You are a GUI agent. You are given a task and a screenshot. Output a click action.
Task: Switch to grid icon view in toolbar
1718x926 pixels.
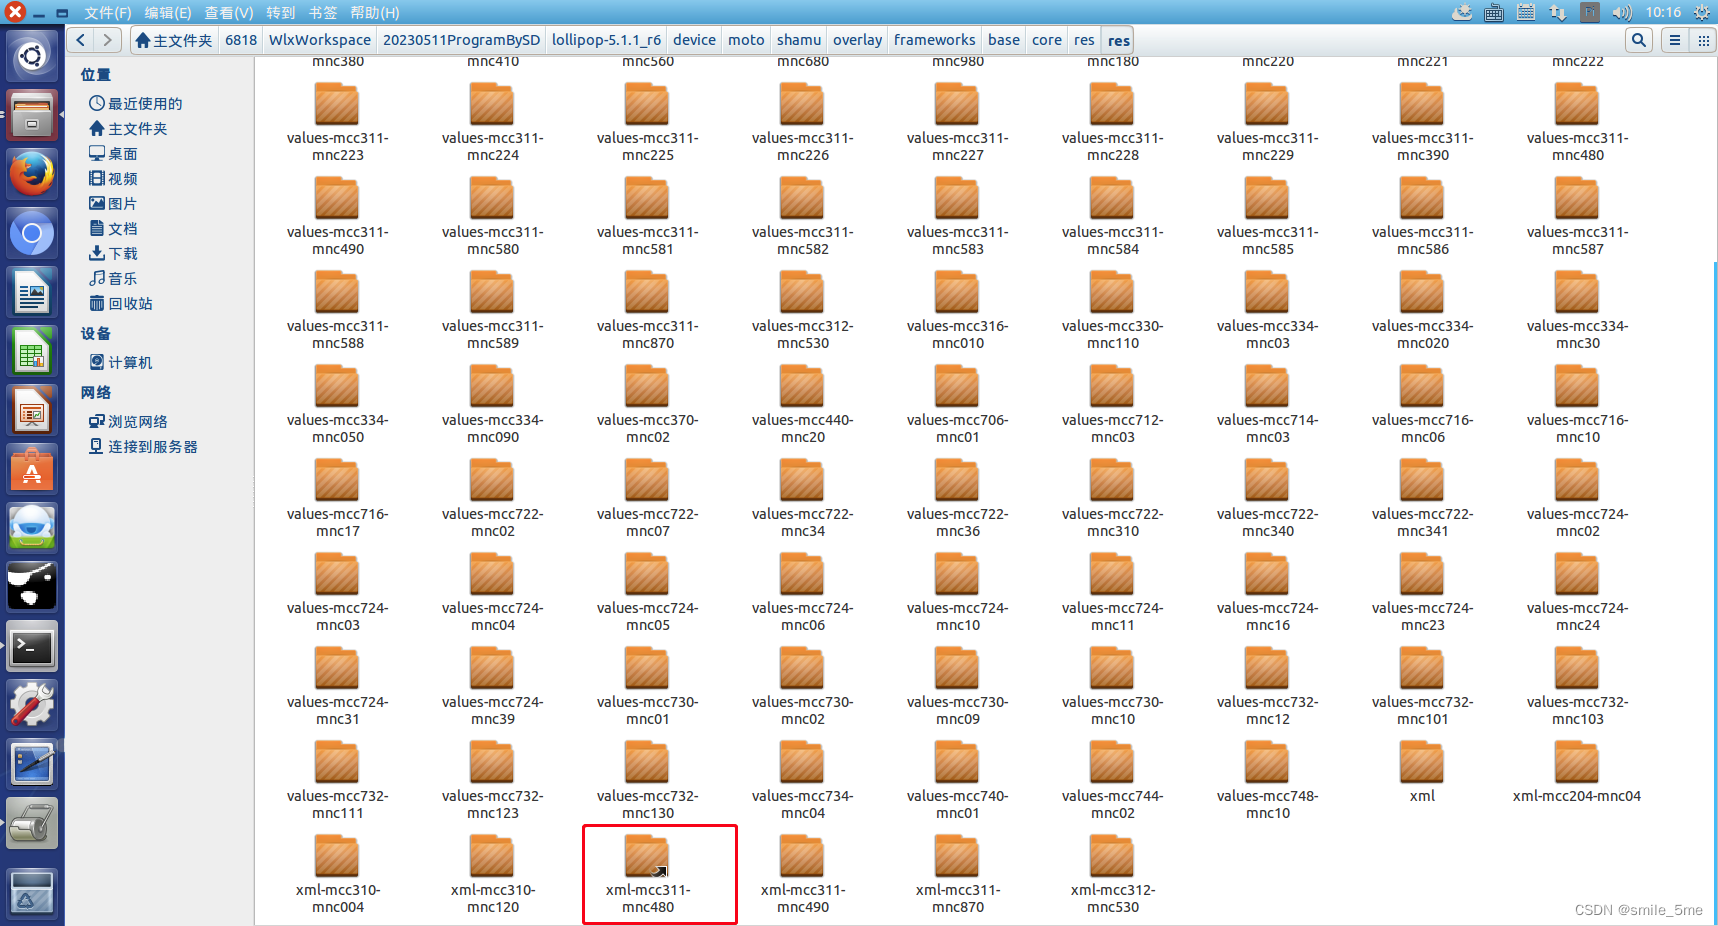point(1703,40)
